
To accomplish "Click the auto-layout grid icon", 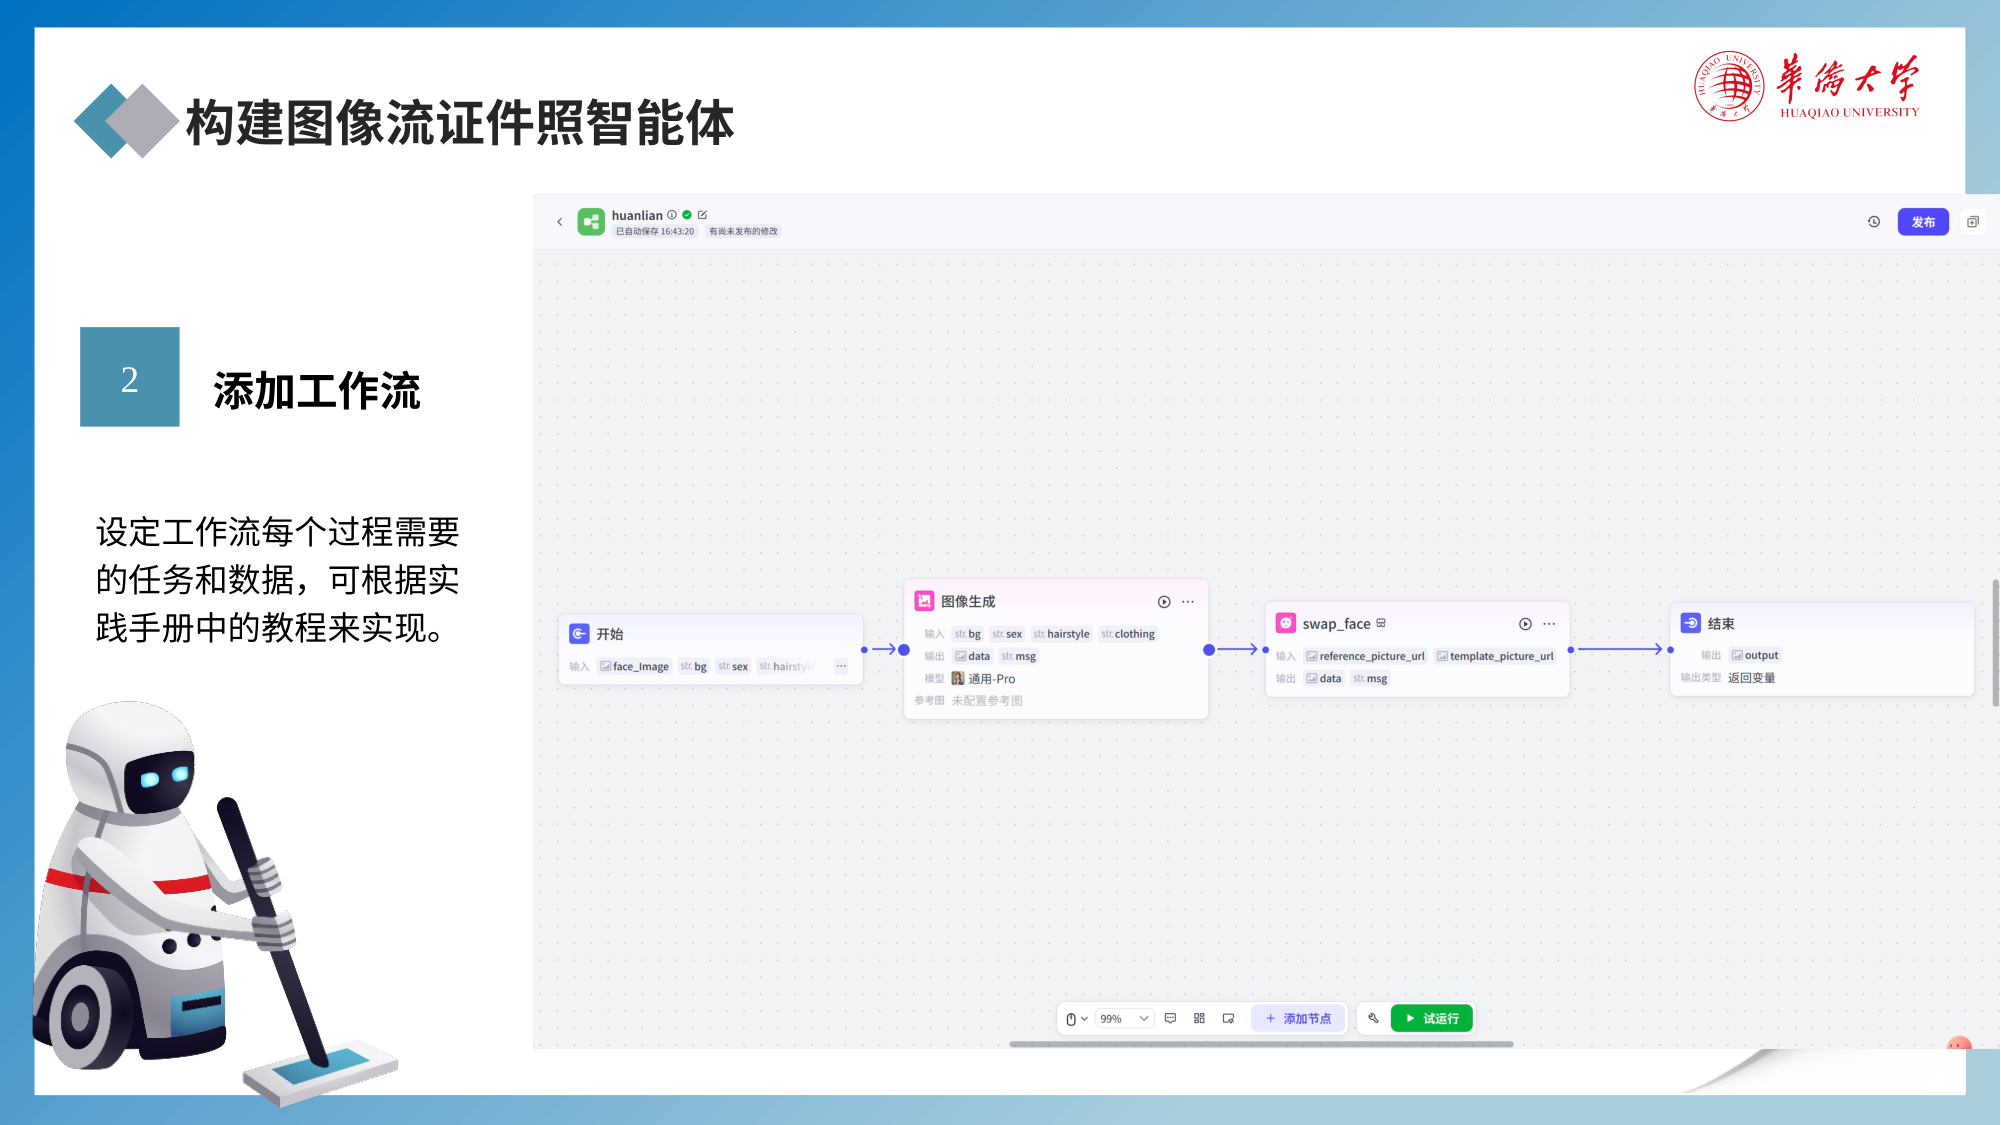I will click(x=1199, y=1019).
